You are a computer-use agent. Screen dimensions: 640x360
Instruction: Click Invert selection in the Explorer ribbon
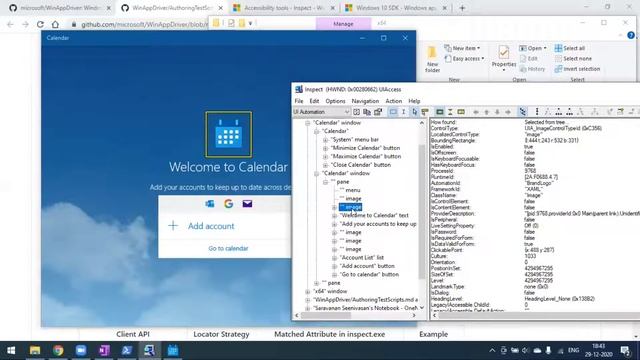coord(577,69)
